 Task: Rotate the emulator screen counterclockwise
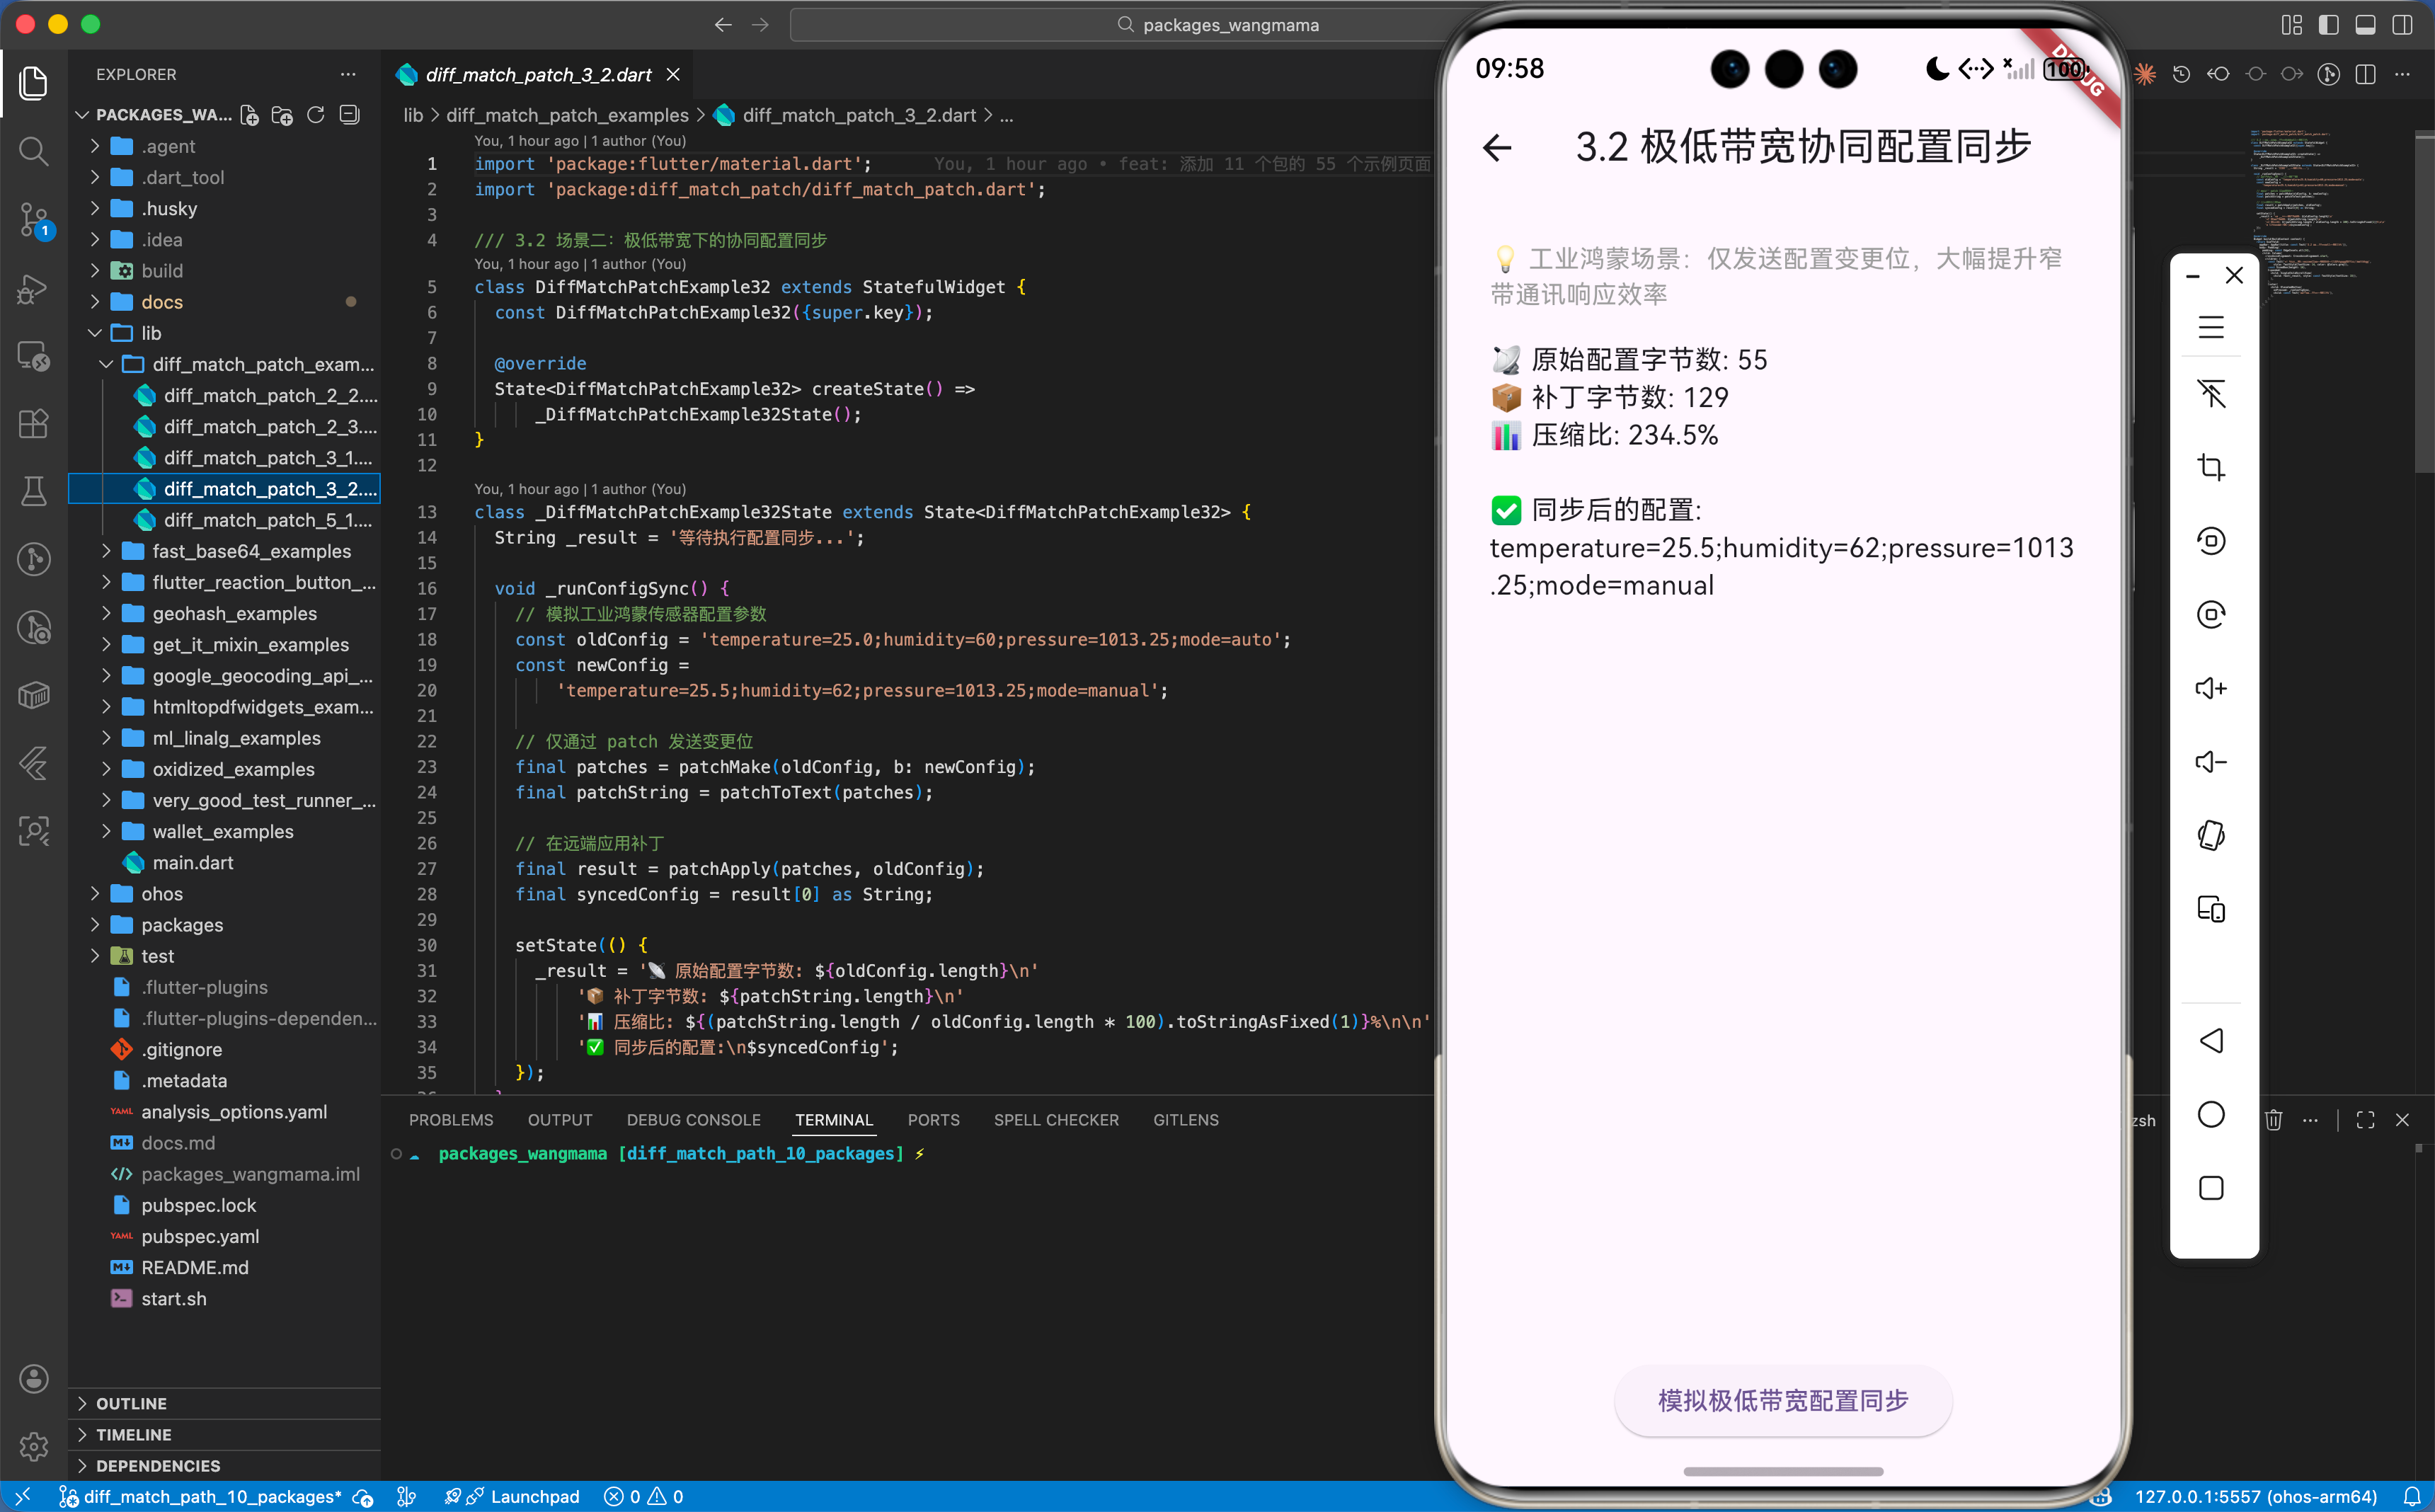2211,540
